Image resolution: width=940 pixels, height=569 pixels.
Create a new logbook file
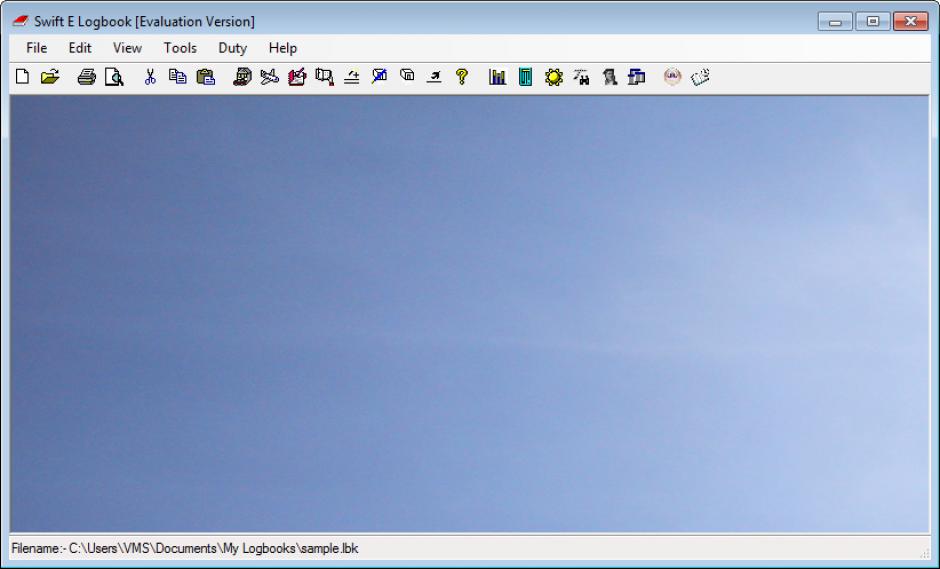click(x=22, y=77)
